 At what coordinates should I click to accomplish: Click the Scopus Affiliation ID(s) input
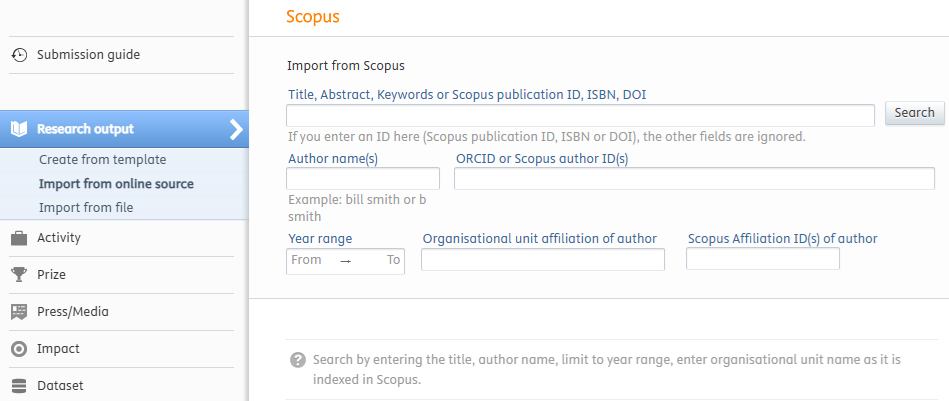pyautogui.click(x=762, y=260)
